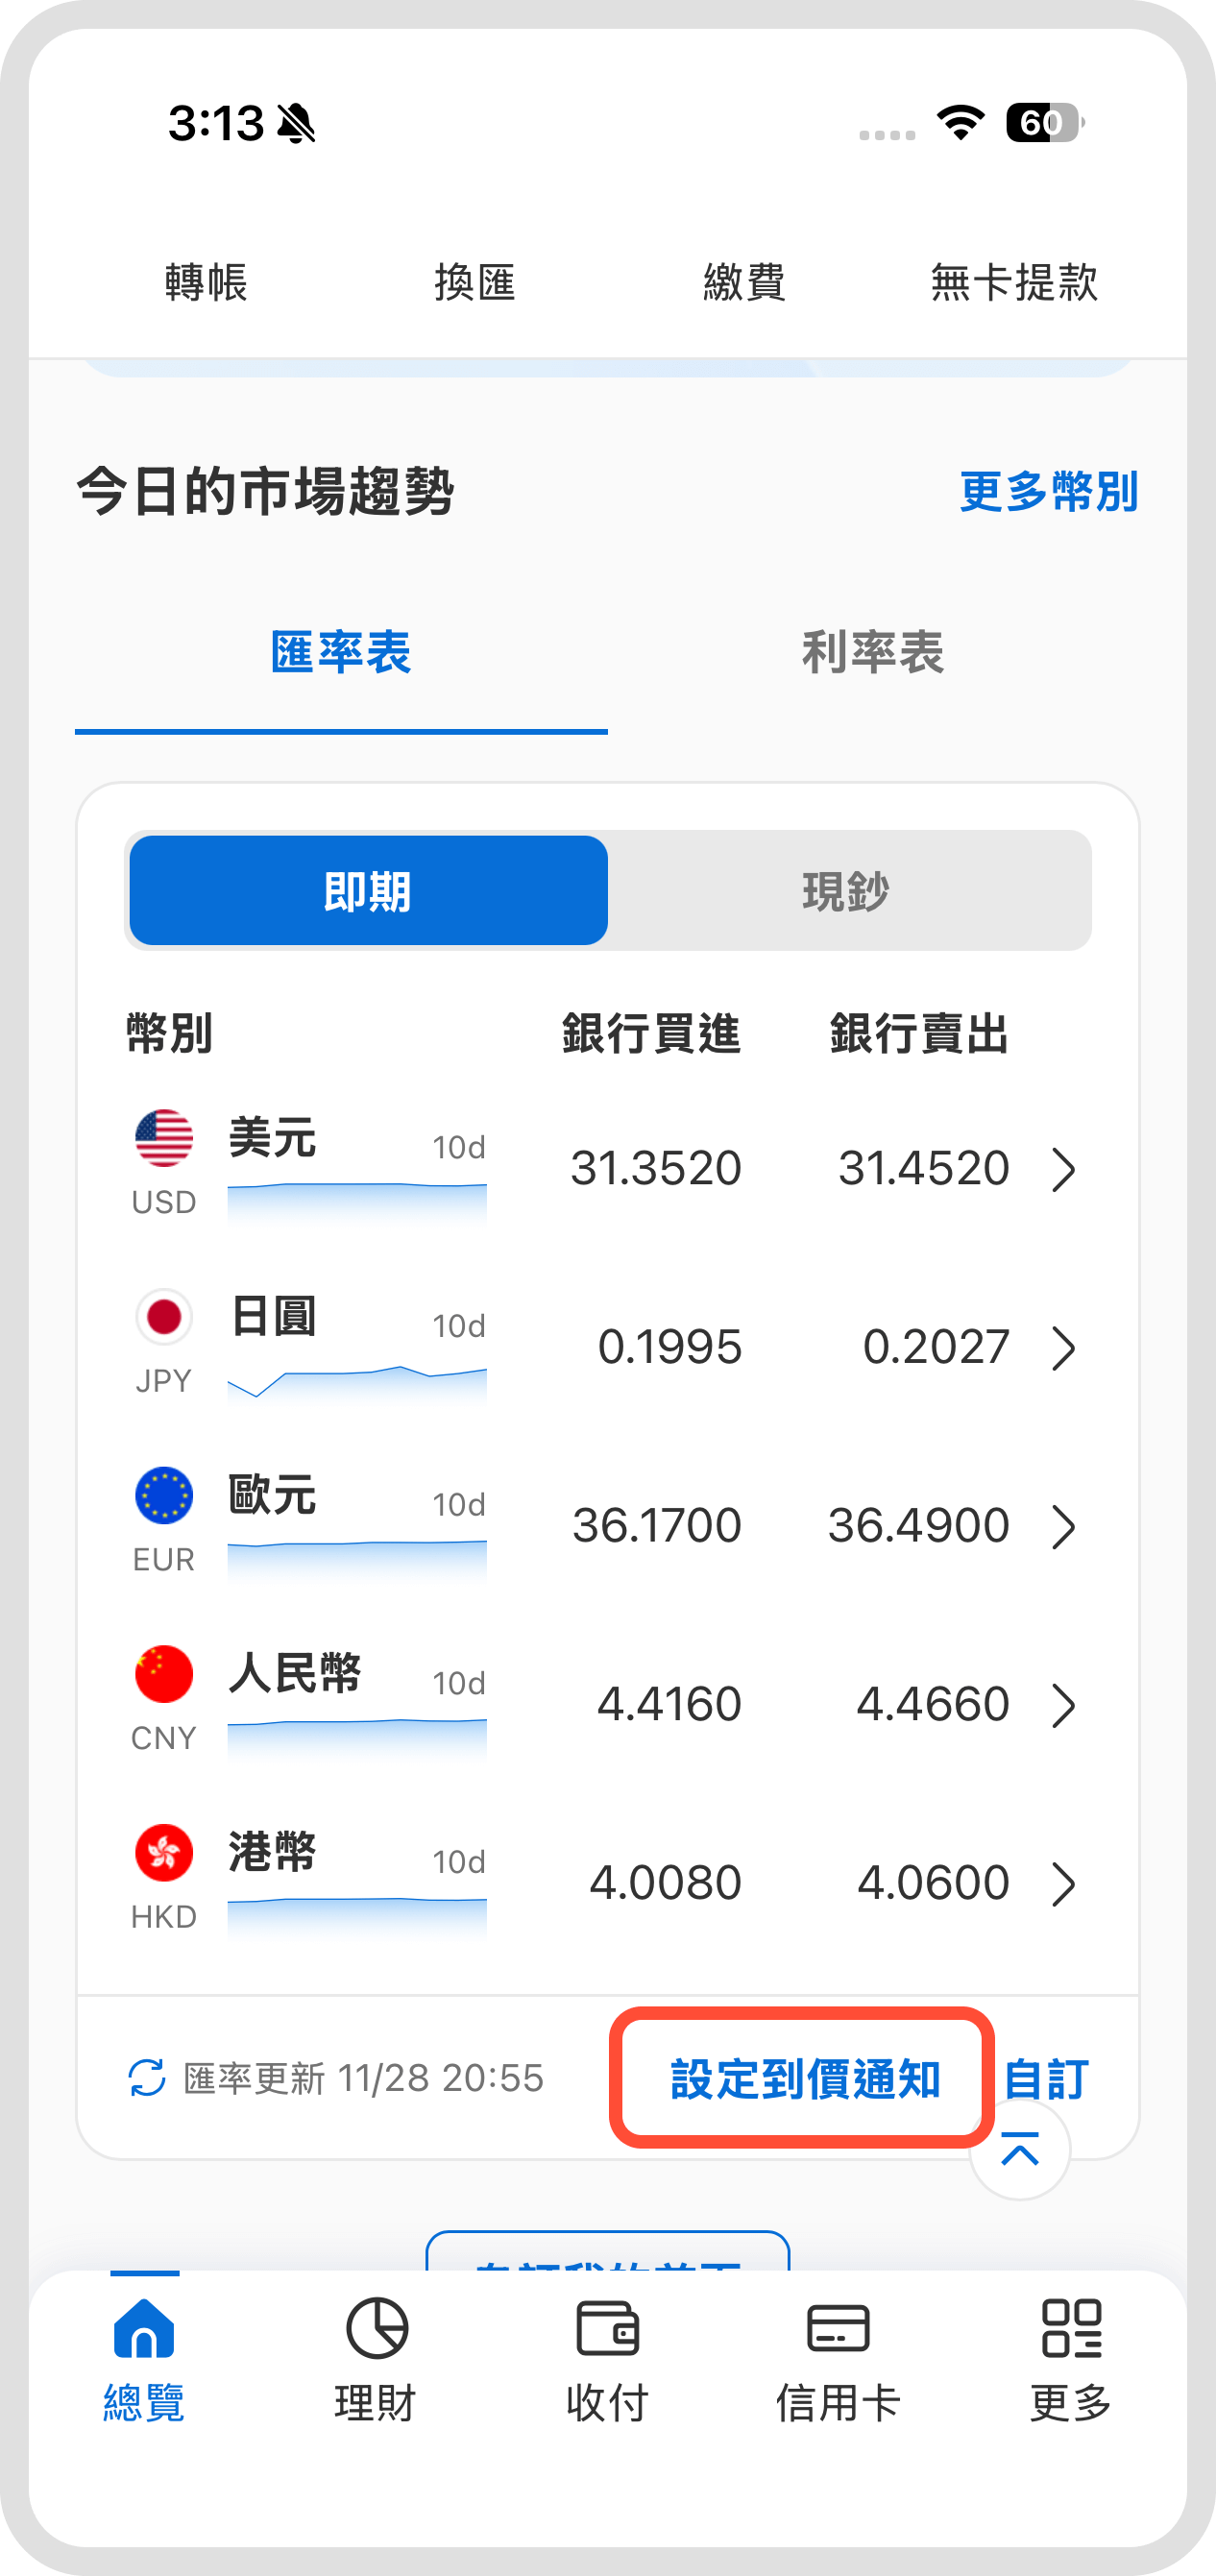Viewport: 1216px width, 2576px height.
Task: Switch to the 利率表 tab
Action: (x=872, y=653)
